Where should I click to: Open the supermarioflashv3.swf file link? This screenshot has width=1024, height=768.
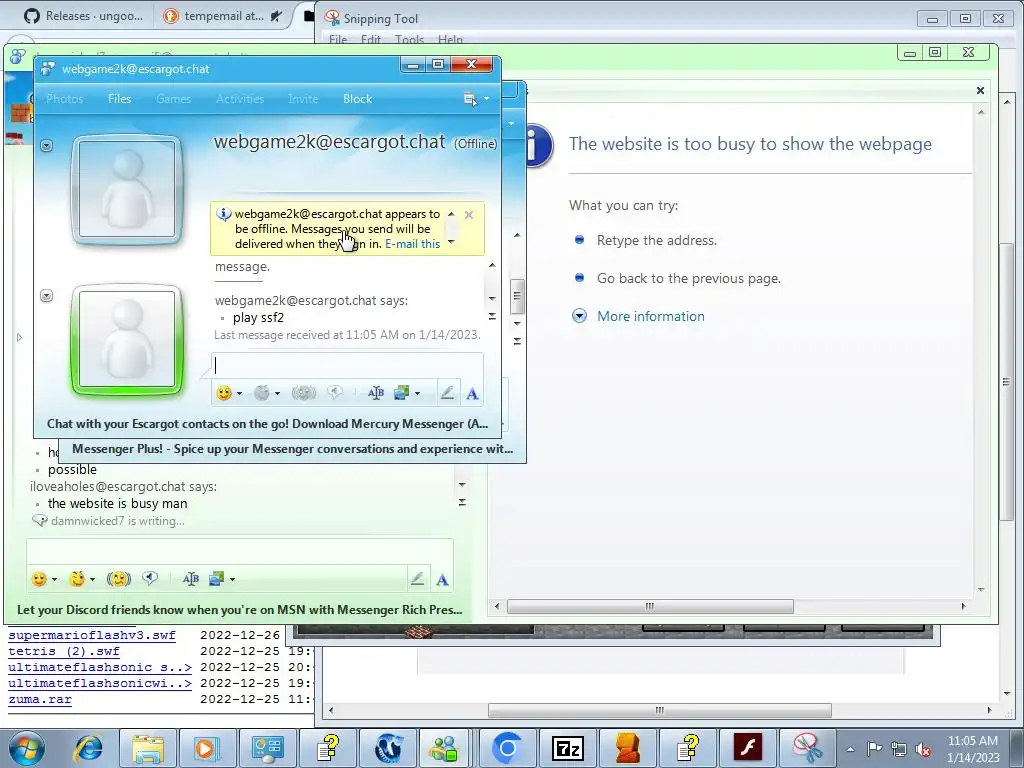(91, 635)
